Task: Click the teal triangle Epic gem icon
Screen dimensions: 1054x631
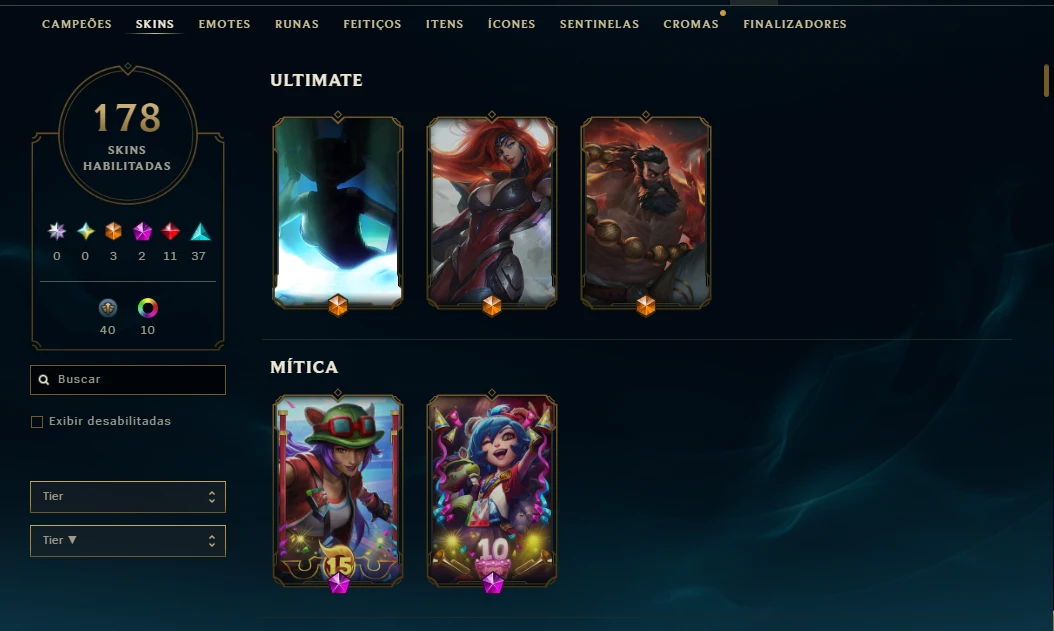Action: point(200,232)
